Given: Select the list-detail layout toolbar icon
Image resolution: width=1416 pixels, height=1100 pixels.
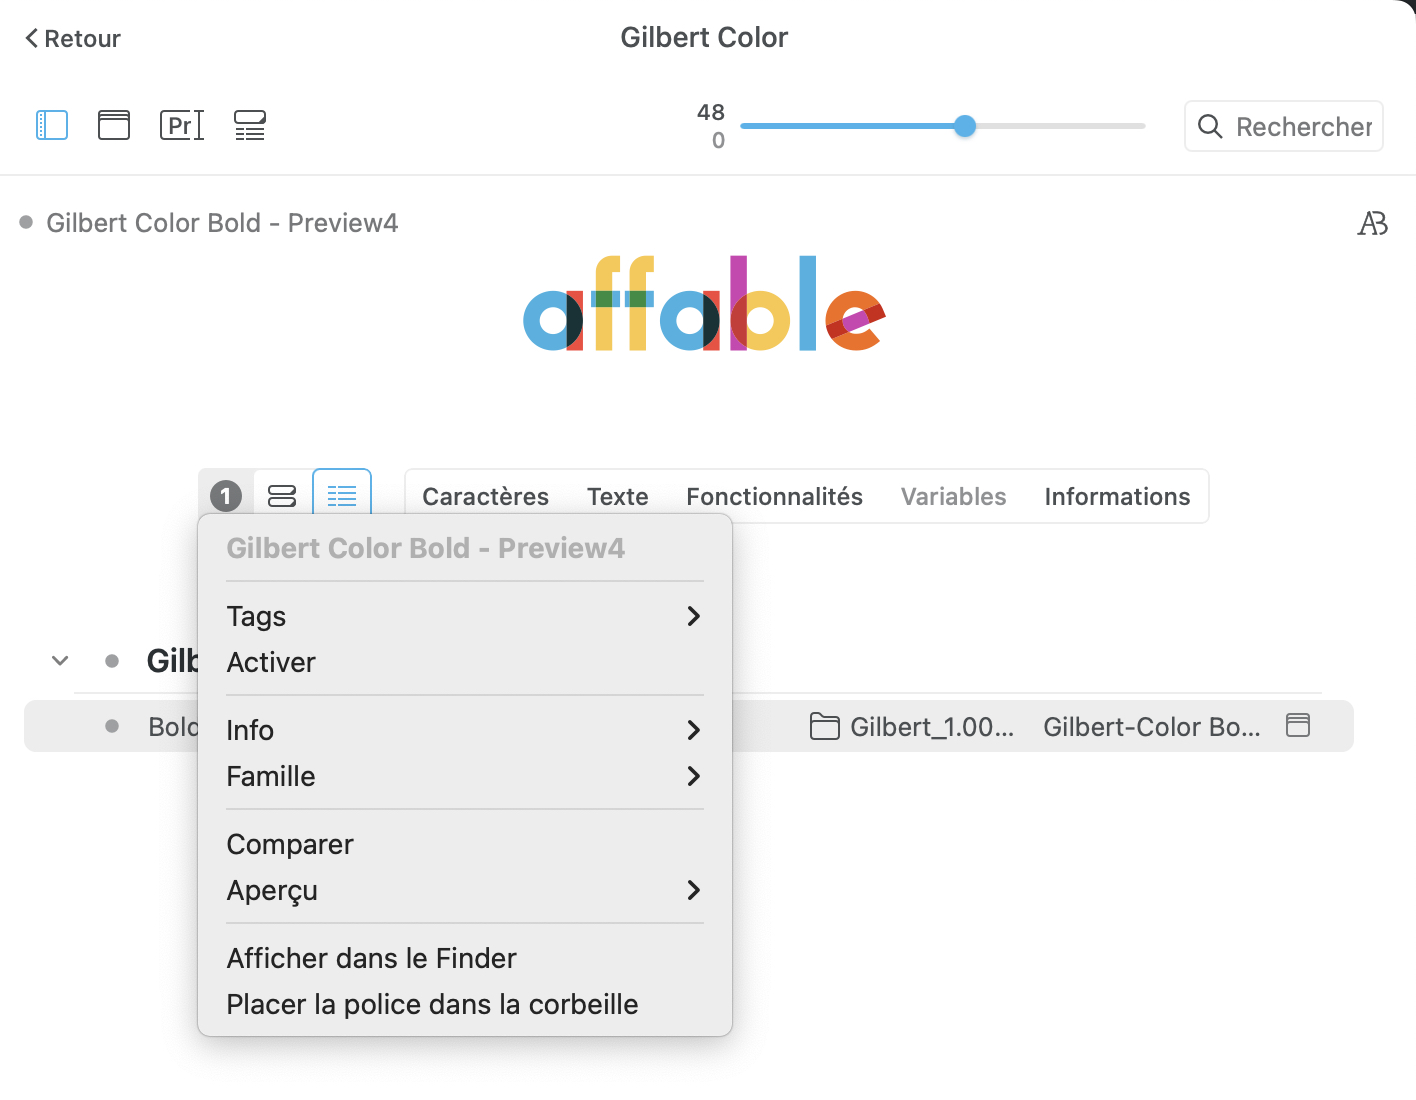Looking at the screenshot, I should click(250, 125).
